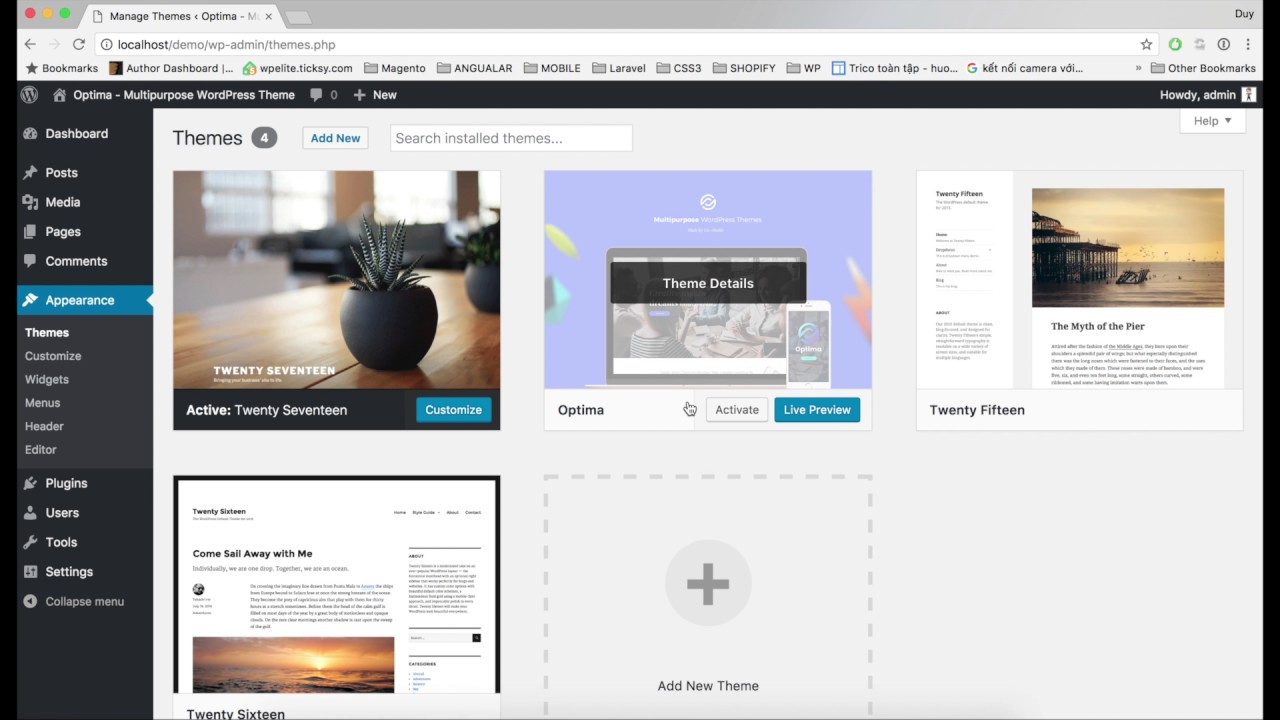
Task: Collapse the admin sidebar menu
Action: click(x=74, y=602)
